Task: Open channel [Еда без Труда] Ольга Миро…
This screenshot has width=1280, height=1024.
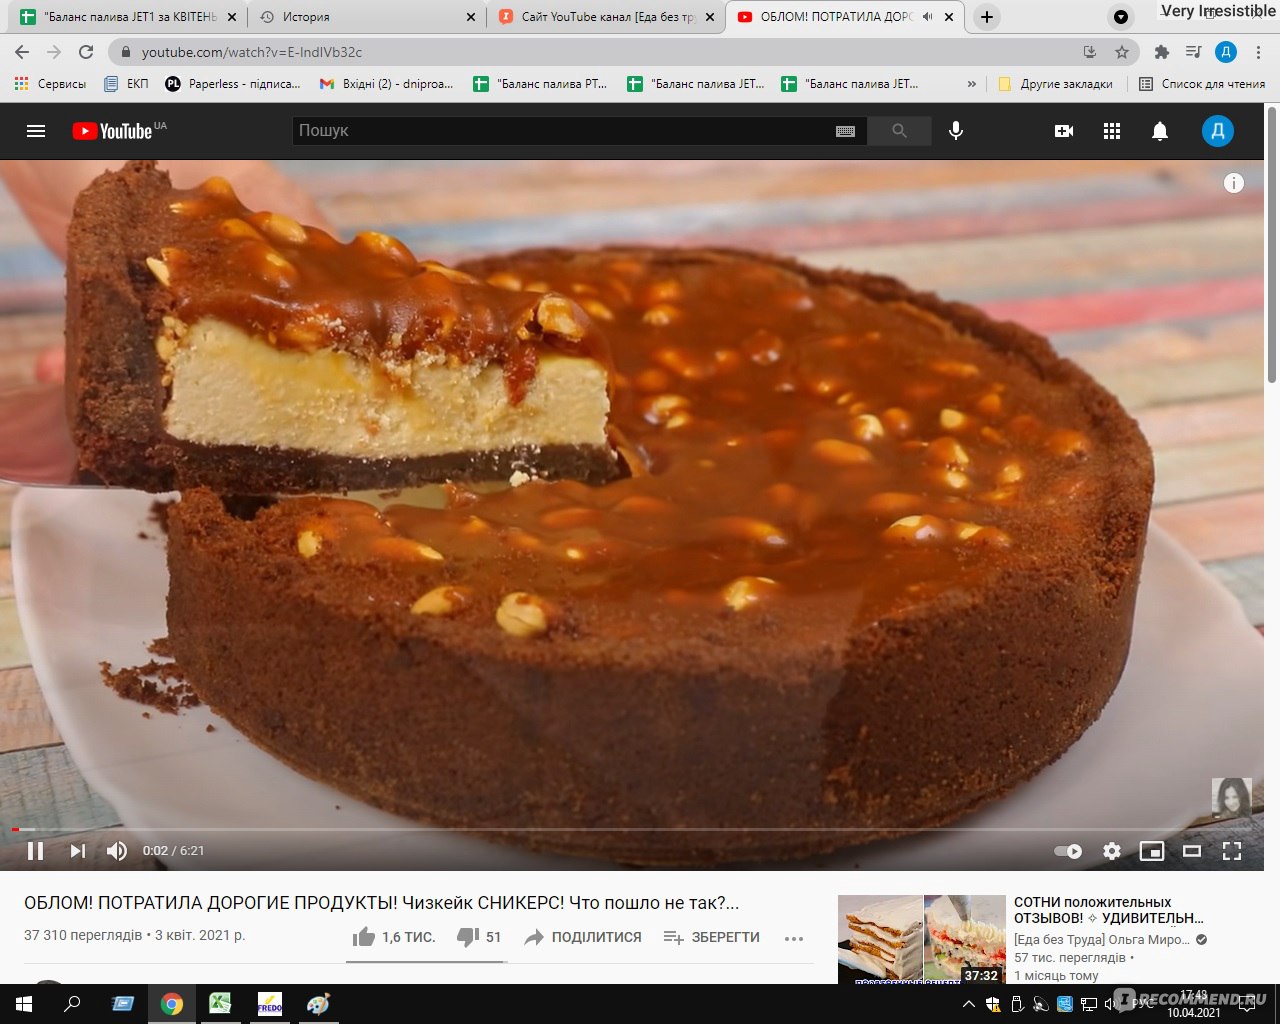Action: click(x=1102, y=940)
